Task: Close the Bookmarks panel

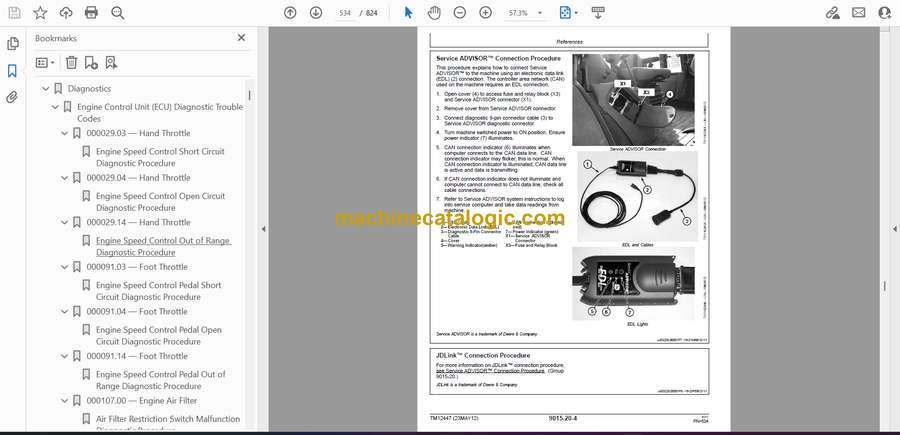Action: [241, 38]
